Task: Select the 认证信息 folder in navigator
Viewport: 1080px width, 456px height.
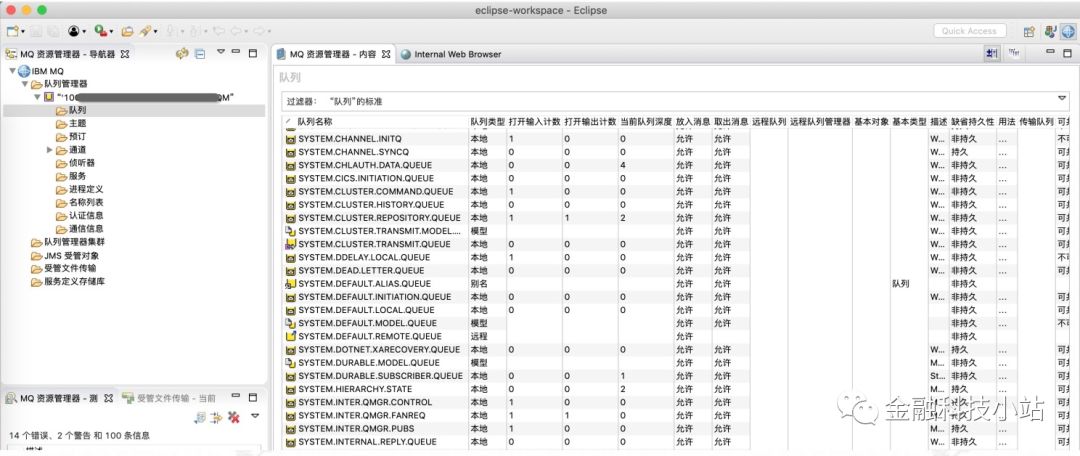Action: (x=79, y=216)
